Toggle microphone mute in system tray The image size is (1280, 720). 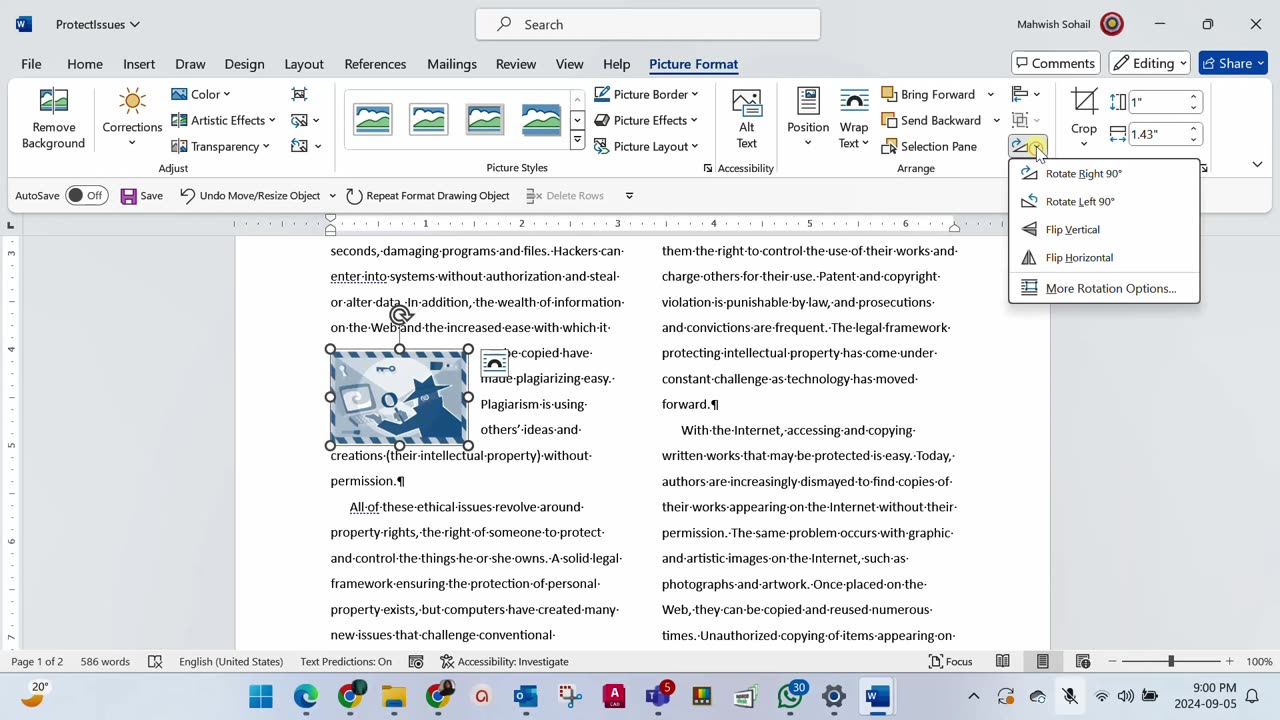tap(1069, 696)
